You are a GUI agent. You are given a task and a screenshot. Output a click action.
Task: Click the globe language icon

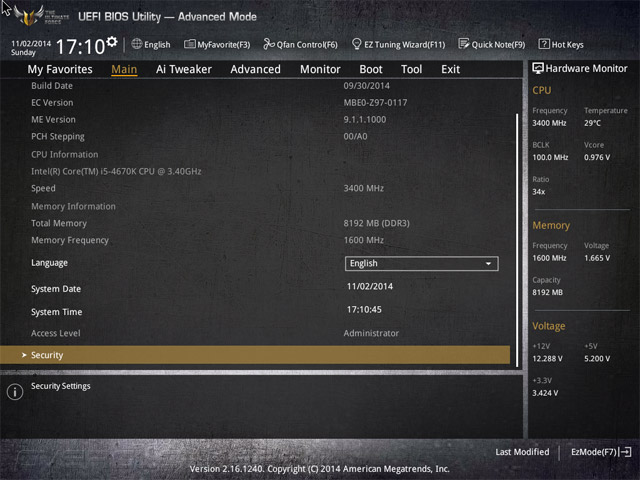[137, 44]
